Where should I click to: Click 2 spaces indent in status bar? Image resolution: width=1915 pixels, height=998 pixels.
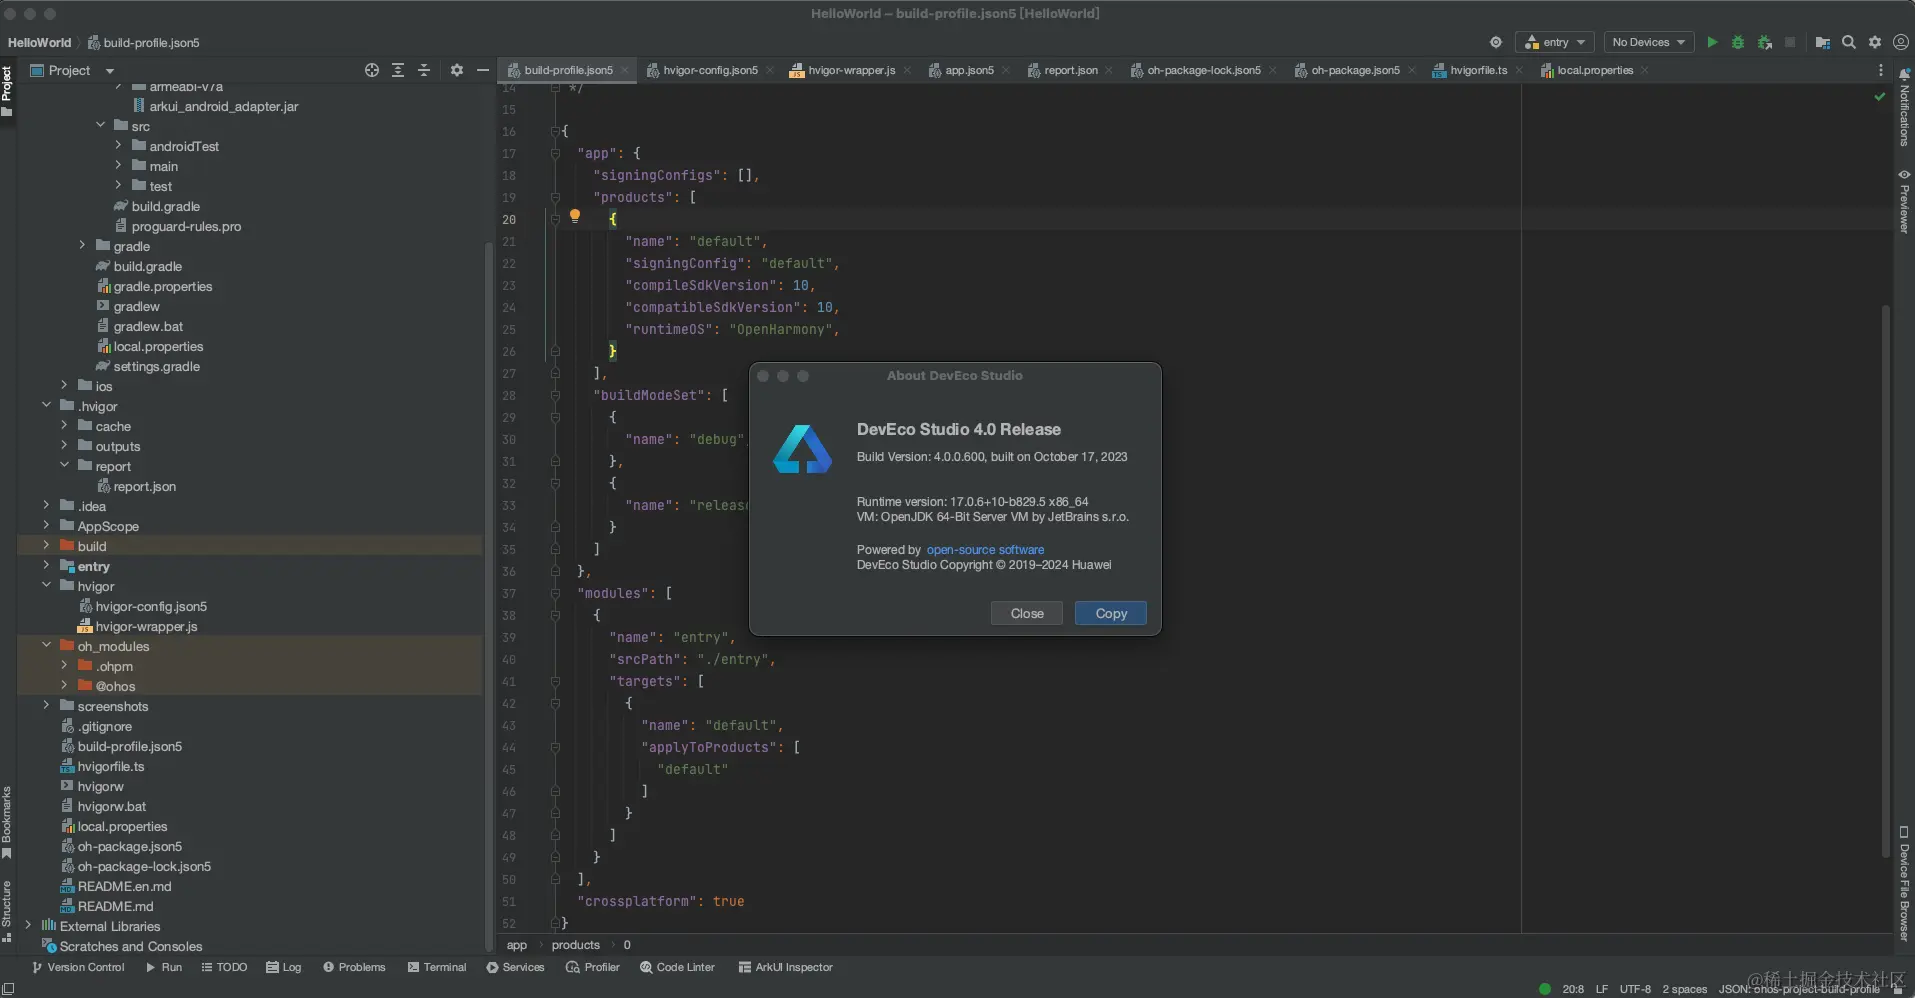[x=1685, y=989]
